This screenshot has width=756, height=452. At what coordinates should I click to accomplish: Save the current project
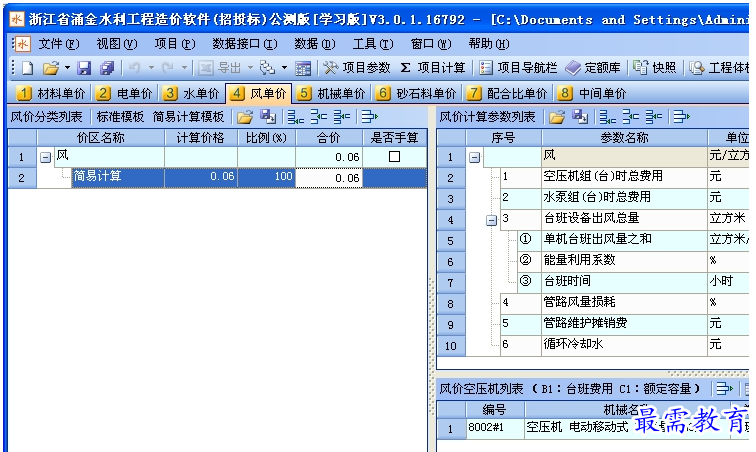[84, 68]
